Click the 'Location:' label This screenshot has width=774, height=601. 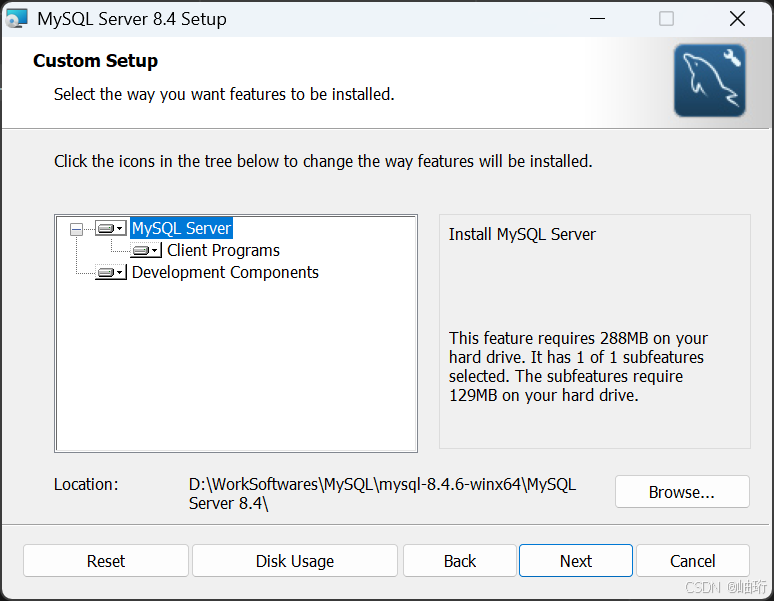click(x=86, y=485)
